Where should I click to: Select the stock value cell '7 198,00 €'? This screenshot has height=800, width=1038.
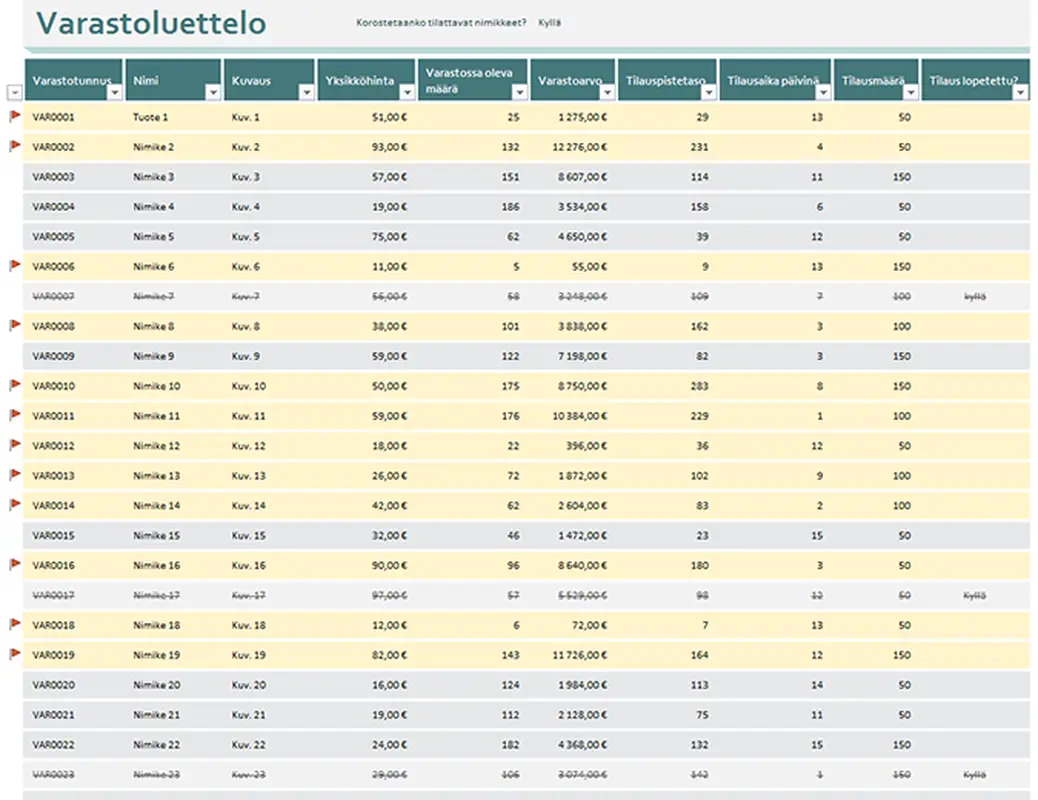tap(583, 356)
